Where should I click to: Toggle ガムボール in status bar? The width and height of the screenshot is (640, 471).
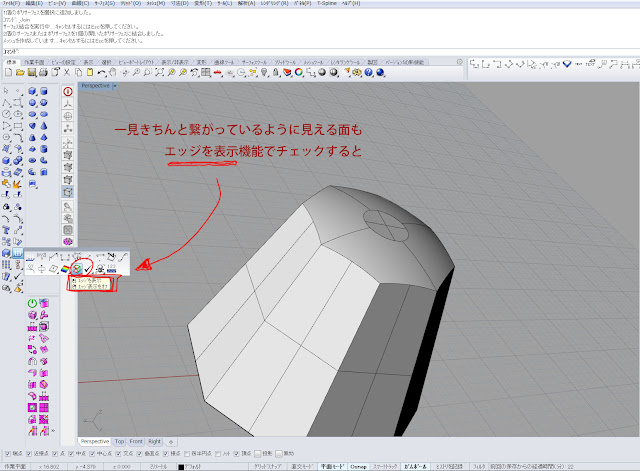[415, 467]
